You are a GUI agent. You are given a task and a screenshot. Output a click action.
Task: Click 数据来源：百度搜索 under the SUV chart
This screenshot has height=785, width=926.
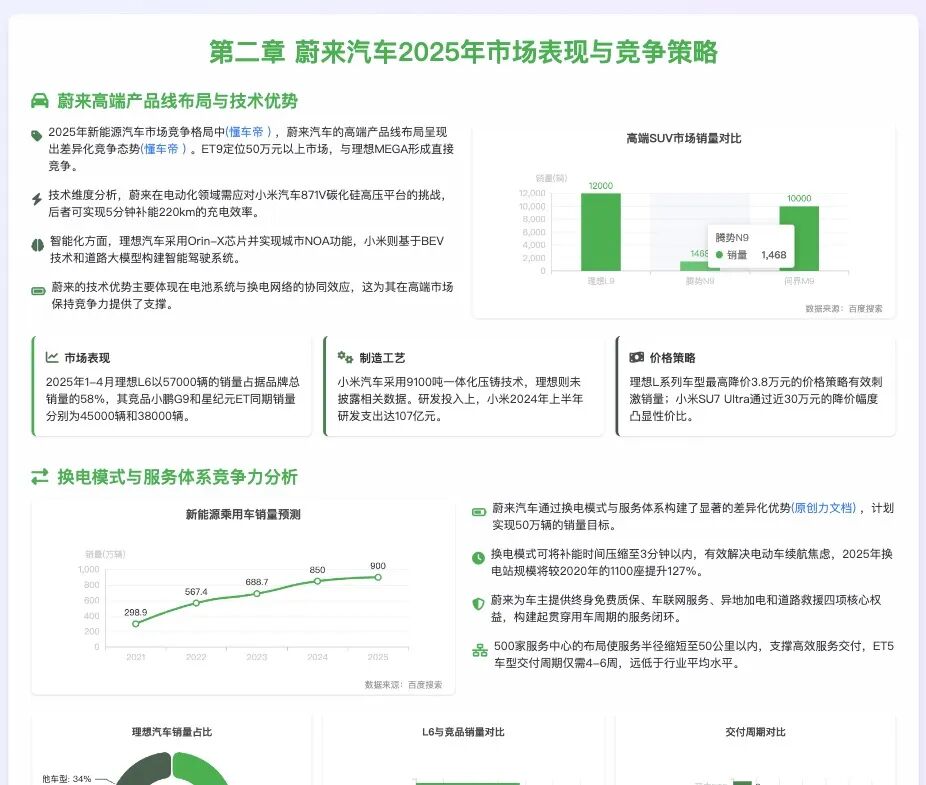click(x=844, y=308)
